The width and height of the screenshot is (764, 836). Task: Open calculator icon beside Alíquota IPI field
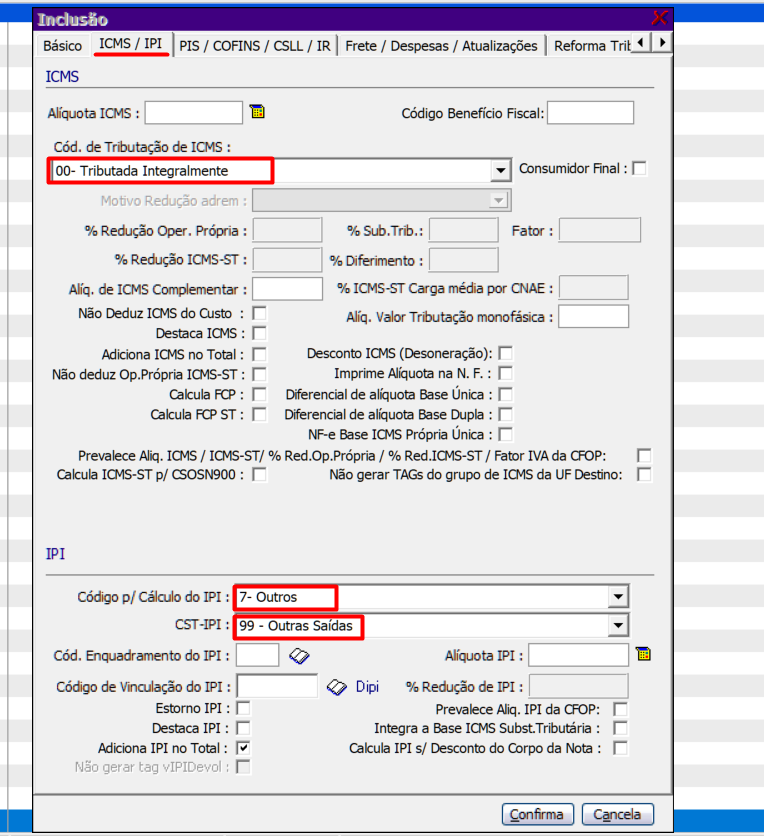coord(643,654)
